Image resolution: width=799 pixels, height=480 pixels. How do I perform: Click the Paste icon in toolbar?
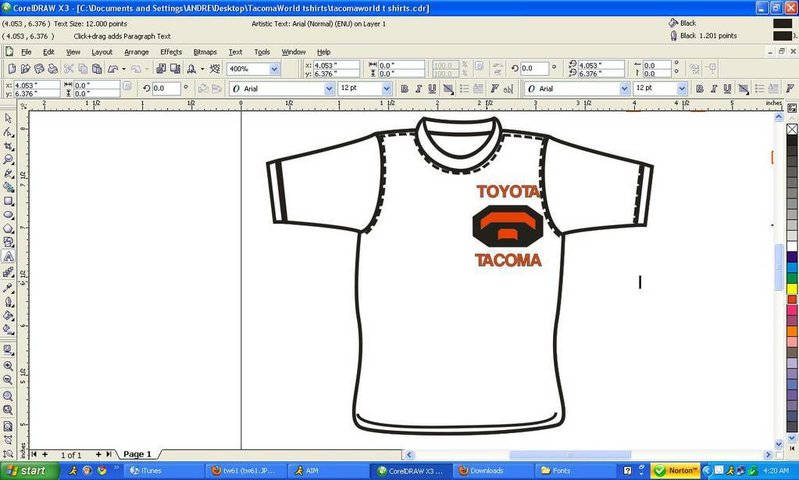coord(97,69)
